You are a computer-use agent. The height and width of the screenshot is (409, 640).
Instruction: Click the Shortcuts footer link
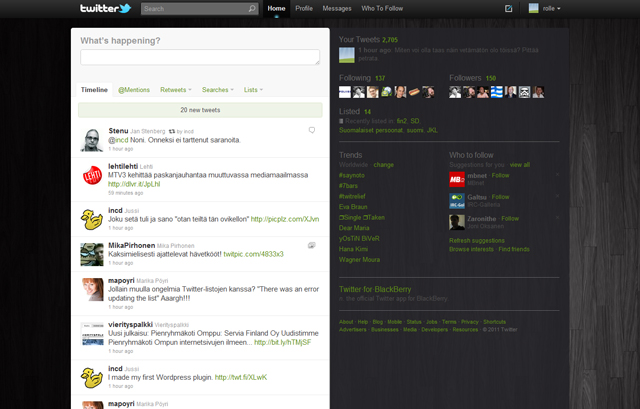coord(494,322)
